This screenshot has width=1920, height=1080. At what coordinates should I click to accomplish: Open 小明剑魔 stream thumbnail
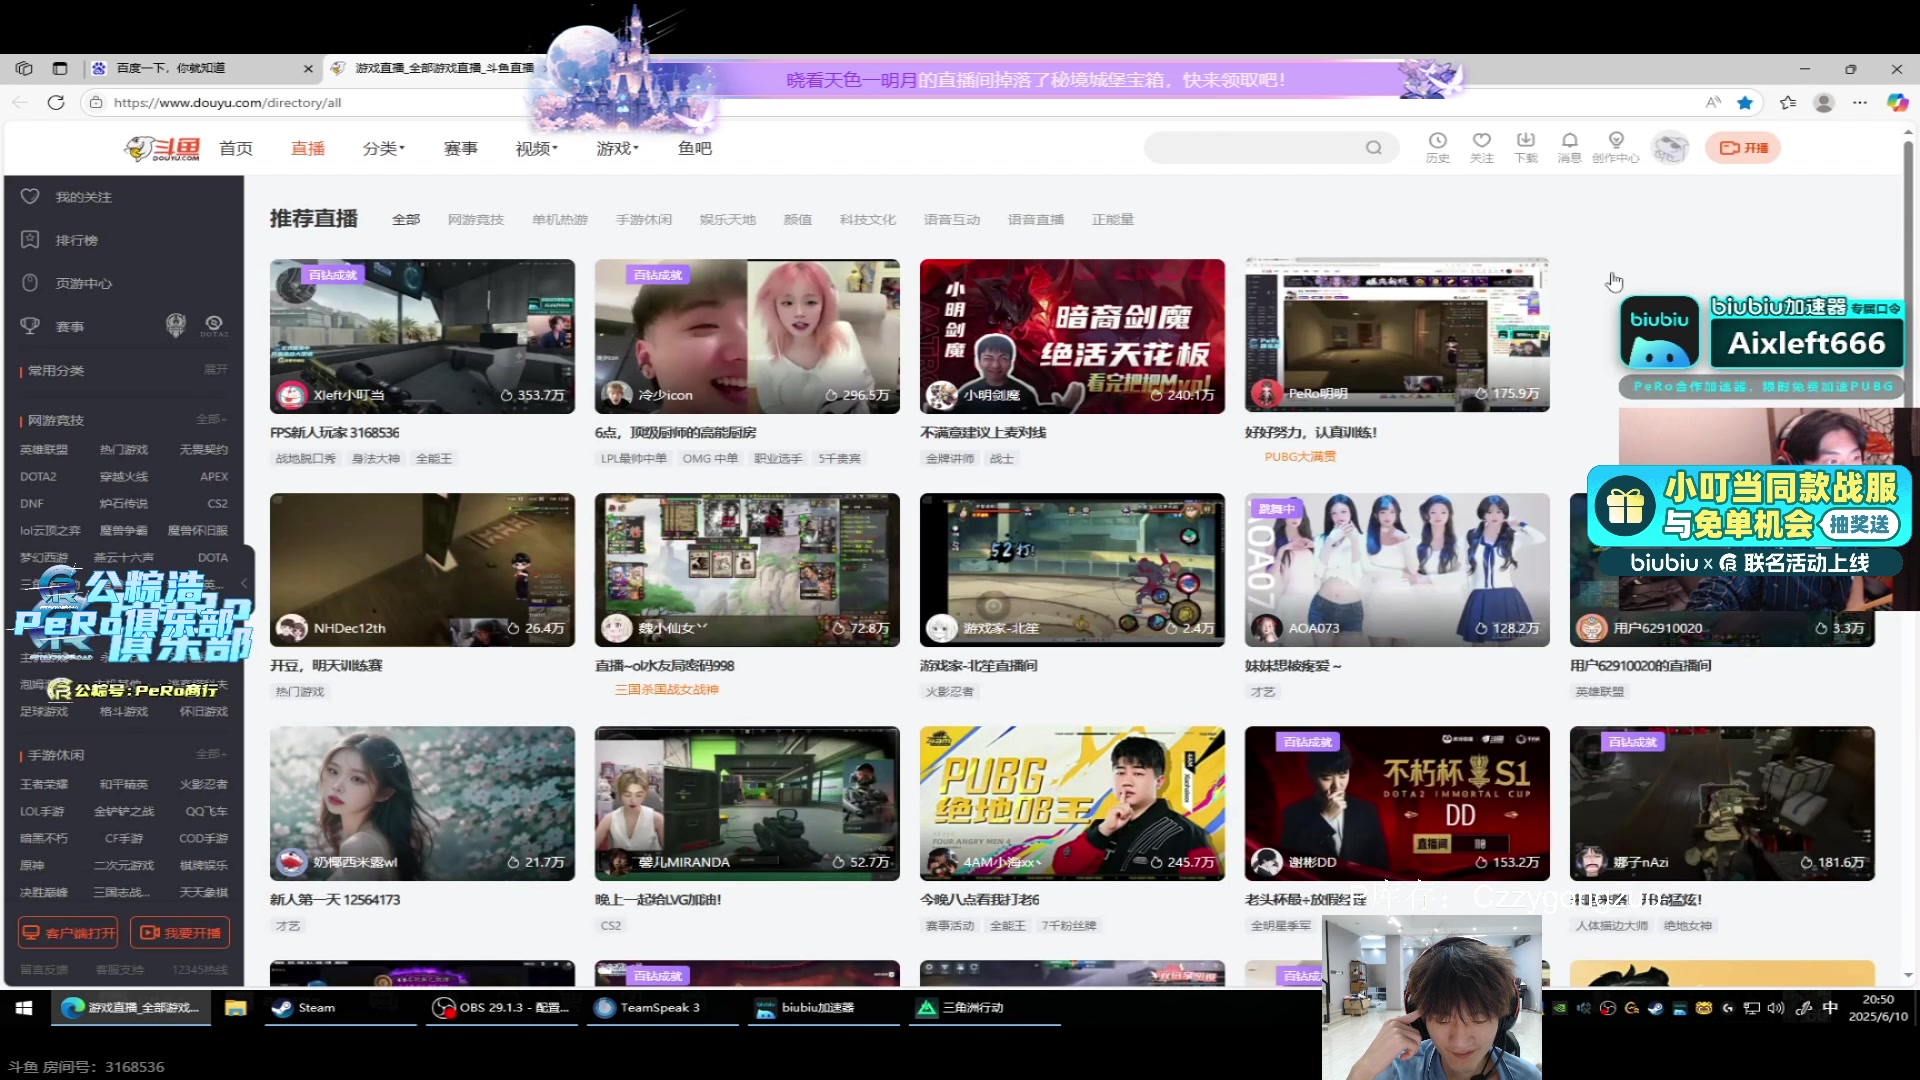coord(1072,336)
